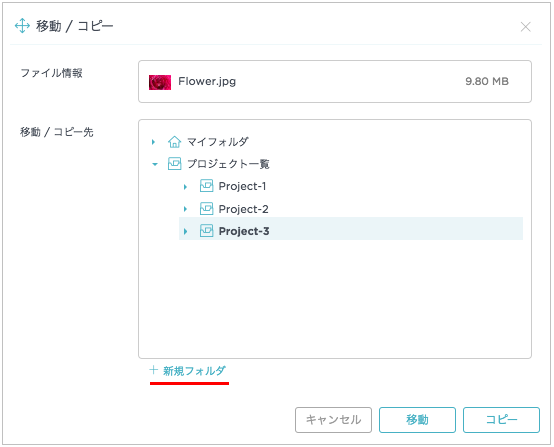Select Project-1 as destination folder
The width and height of the screenshot is (554, 447).
coord(242,186)
